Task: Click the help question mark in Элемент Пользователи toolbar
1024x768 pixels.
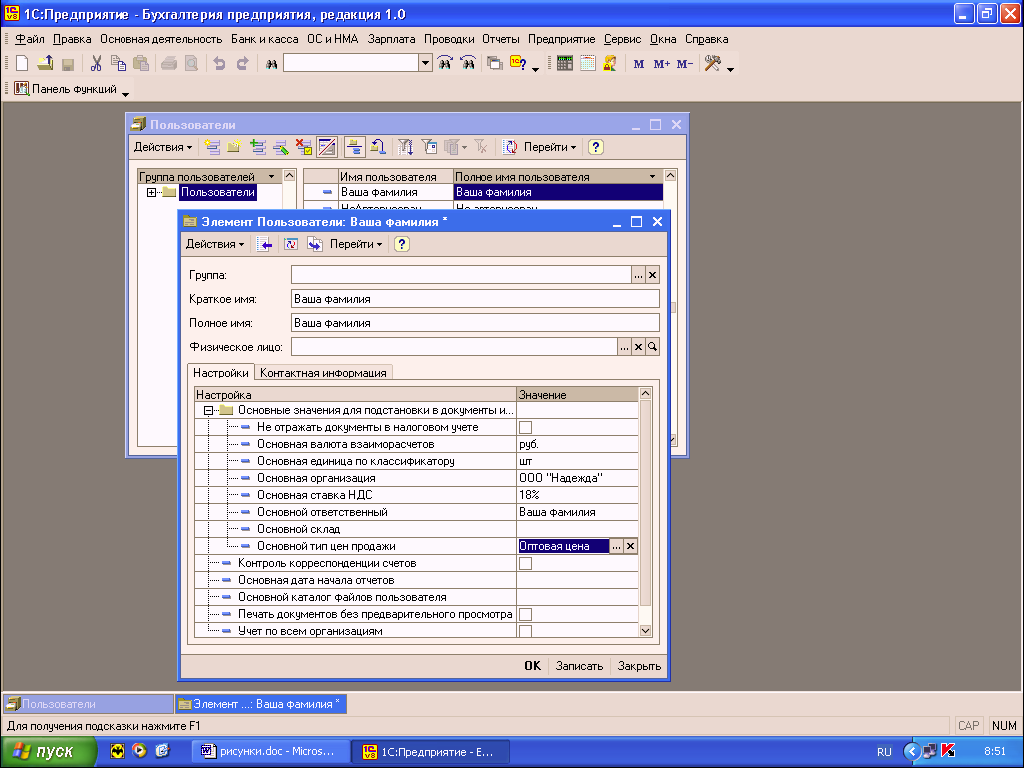Action: click(x=402, y=244)
